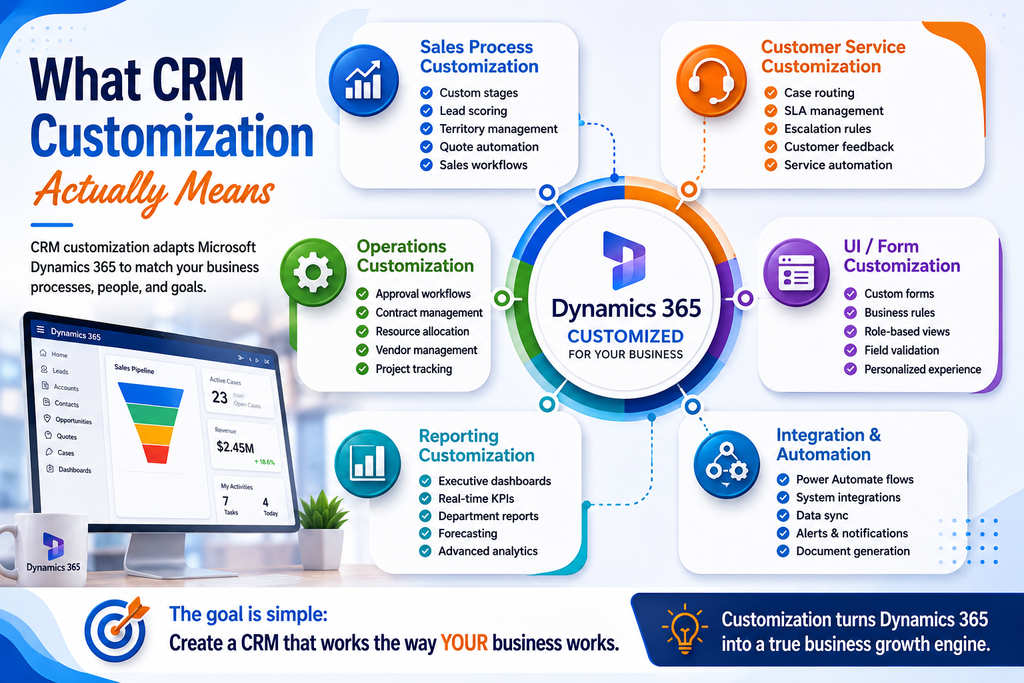Image resolution: width=1024 pixels, height=683 pixels.
Task: Click the UI / Form Customization heading
Action: tap(902, 256)
